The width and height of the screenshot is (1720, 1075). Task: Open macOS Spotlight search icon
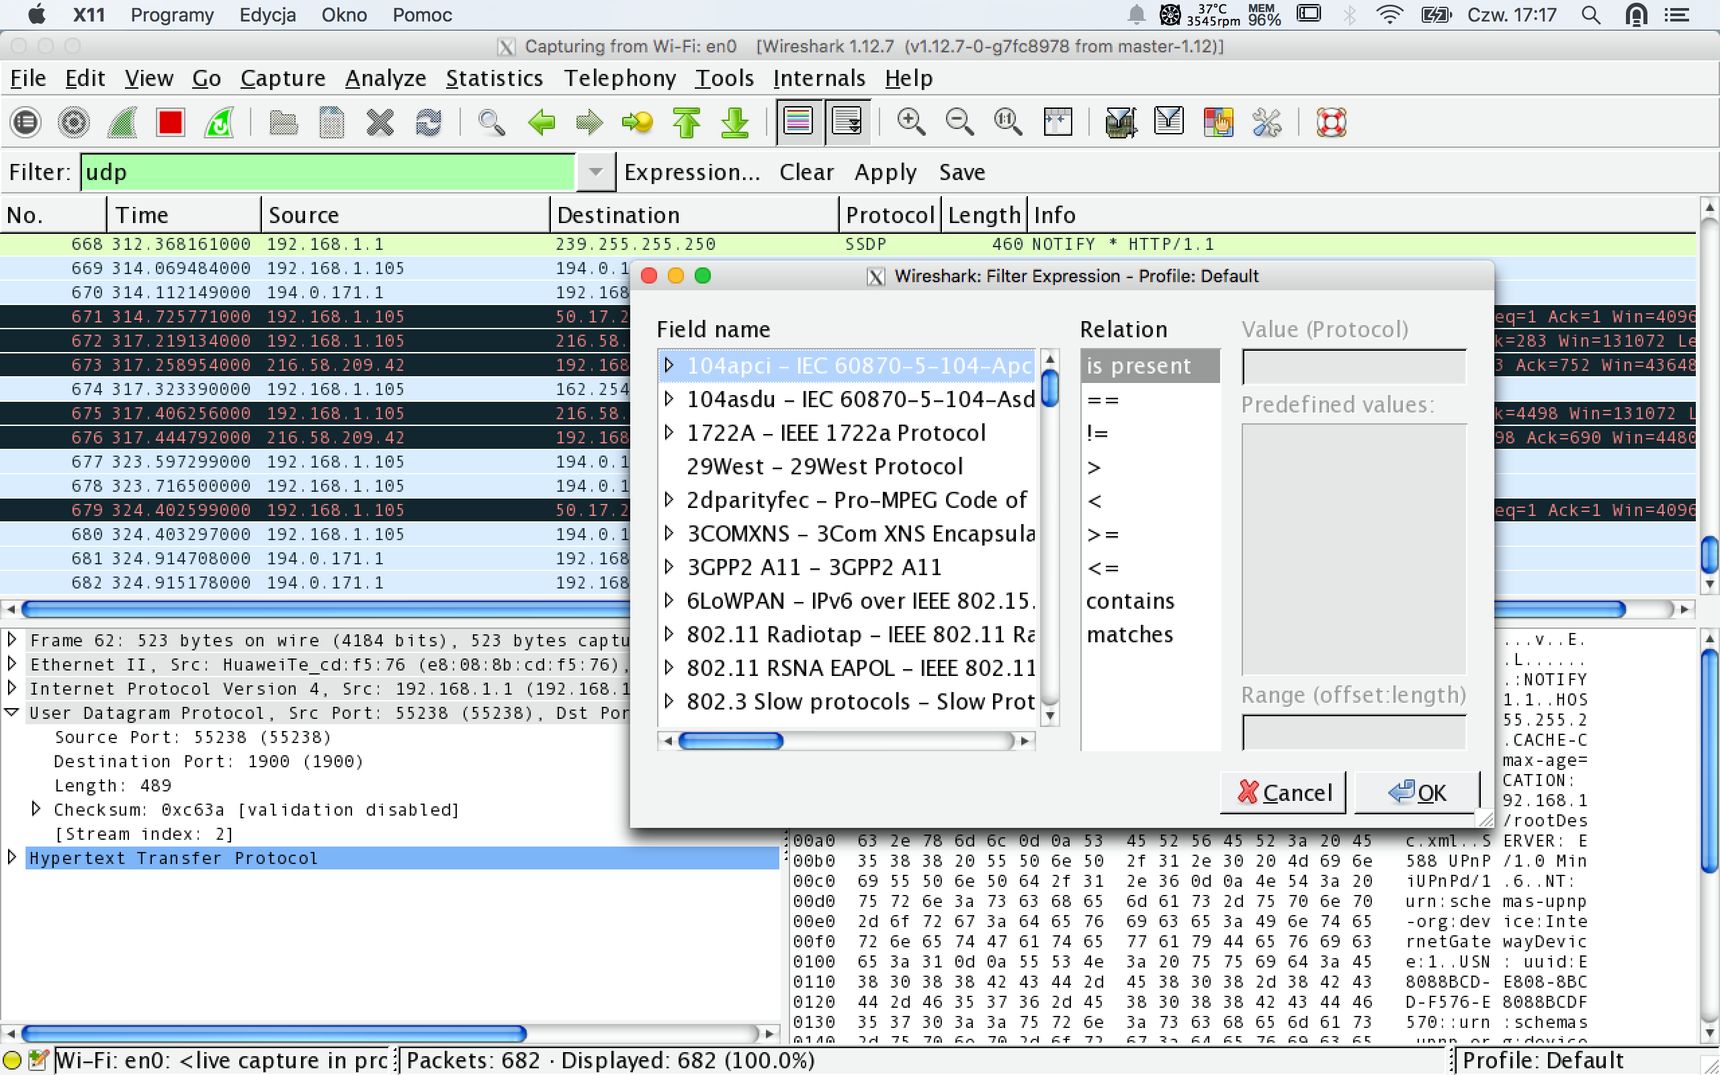1591,15
